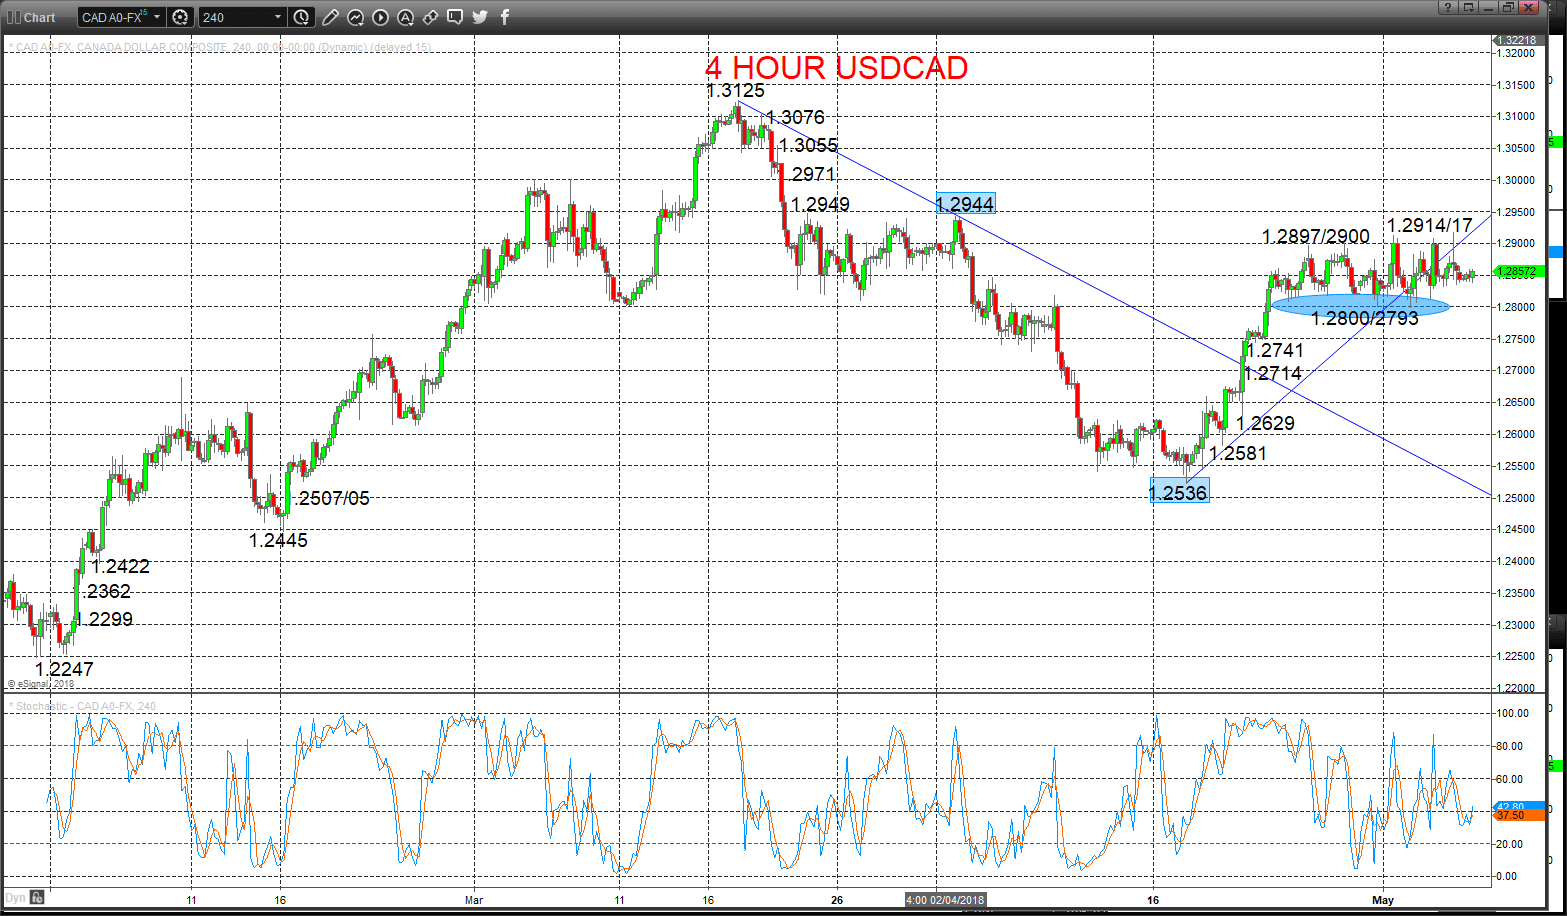Click the May label on time axis
The width and height of the screenshot is (1567, 916).
click(x=1382, y=900)
